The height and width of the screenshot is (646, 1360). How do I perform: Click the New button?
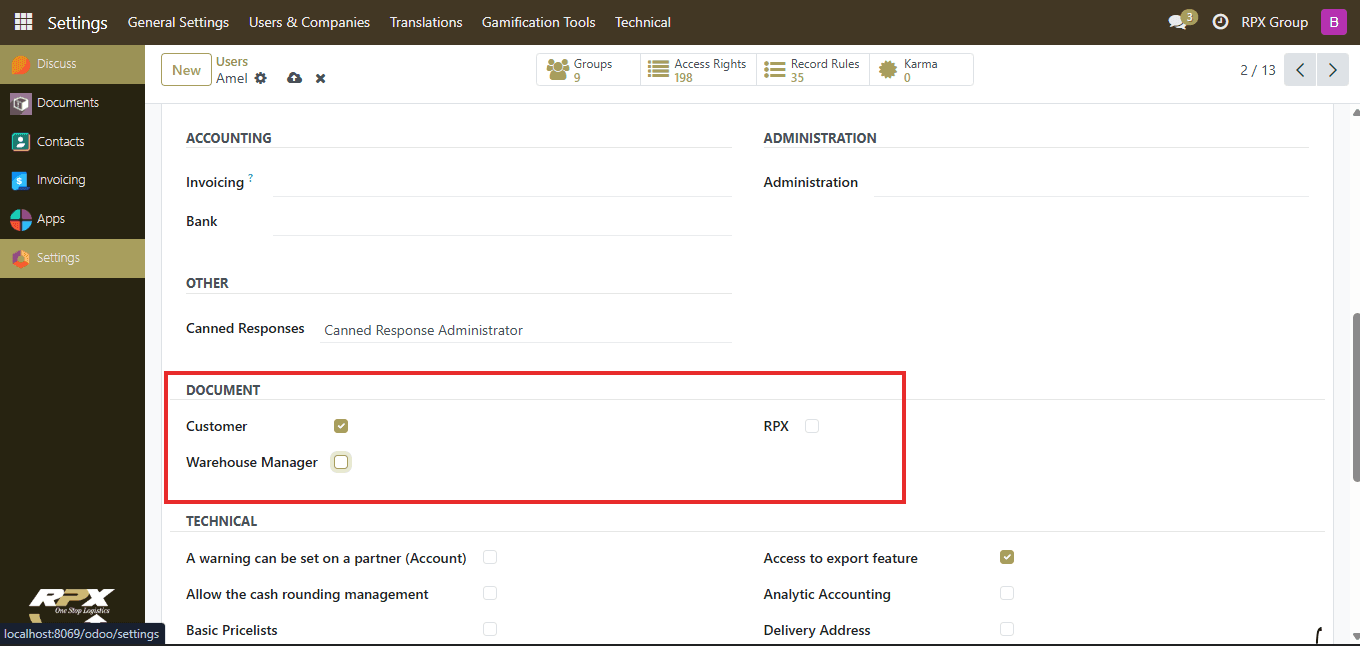click(x=186, y=70)
